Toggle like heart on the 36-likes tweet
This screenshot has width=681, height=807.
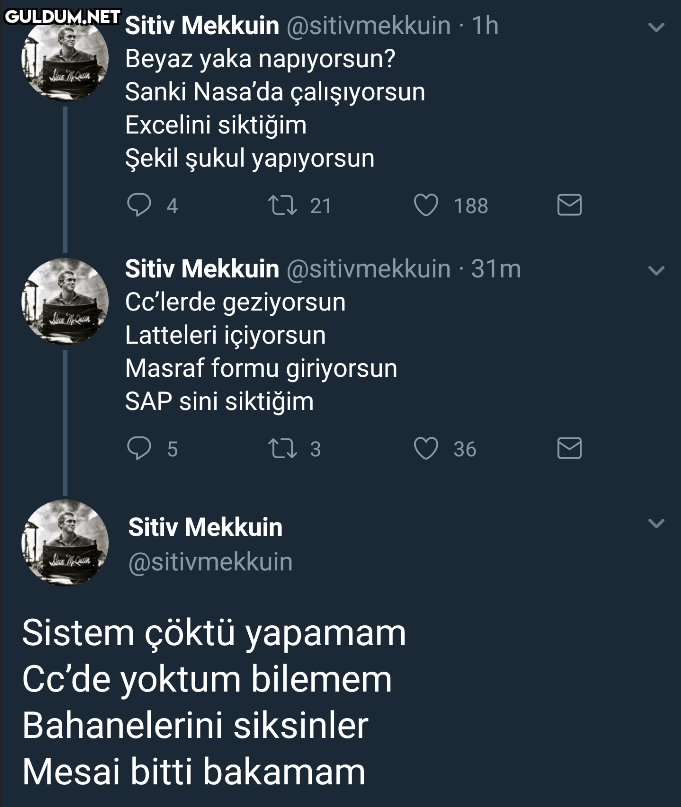tap(428, 449)
